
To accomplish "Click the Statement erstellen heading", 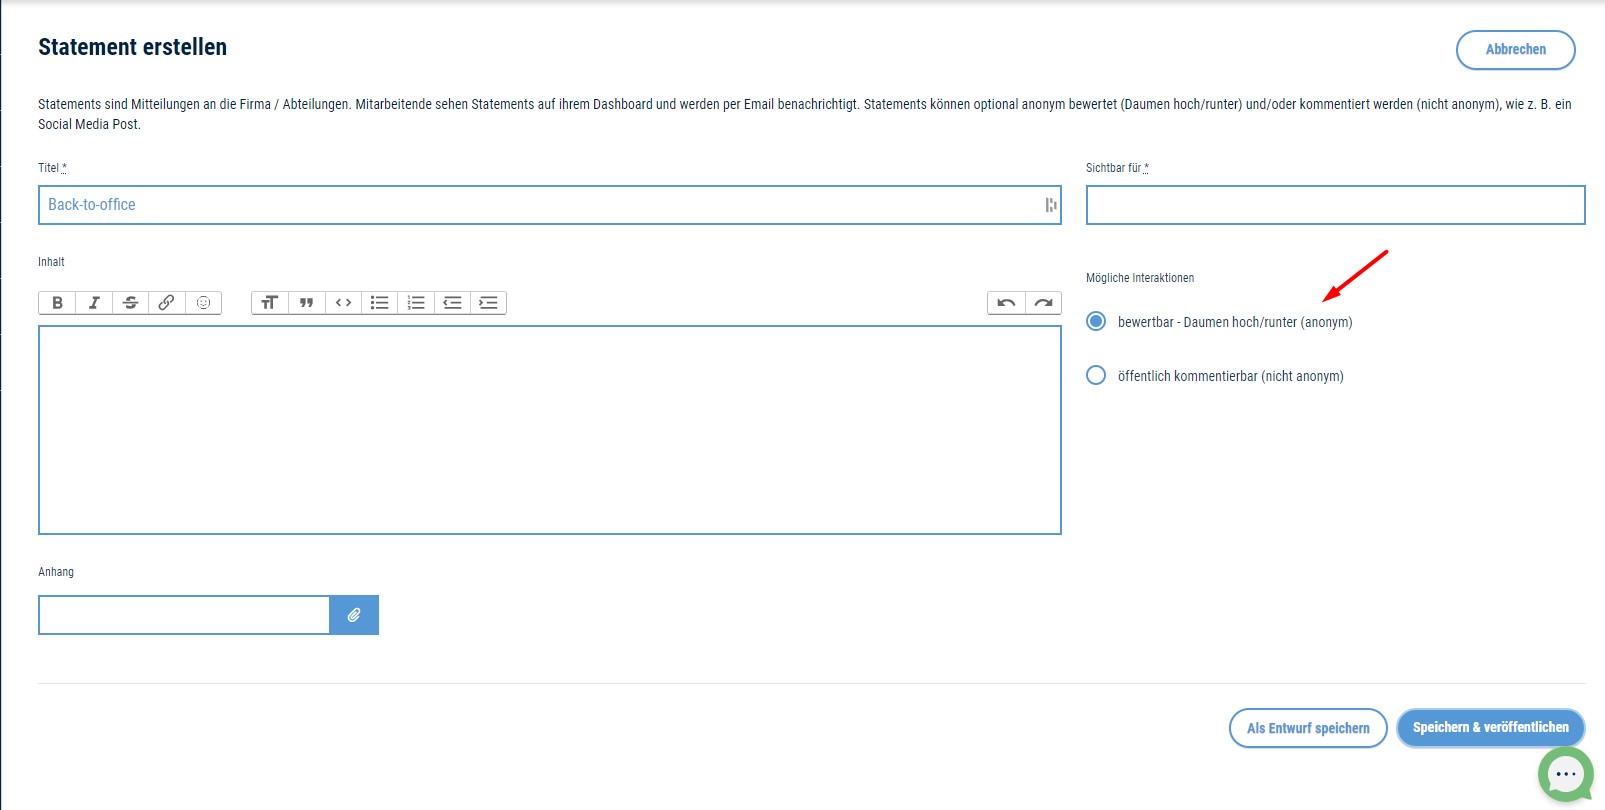I will pyautogui.click(x=132, y=47).
